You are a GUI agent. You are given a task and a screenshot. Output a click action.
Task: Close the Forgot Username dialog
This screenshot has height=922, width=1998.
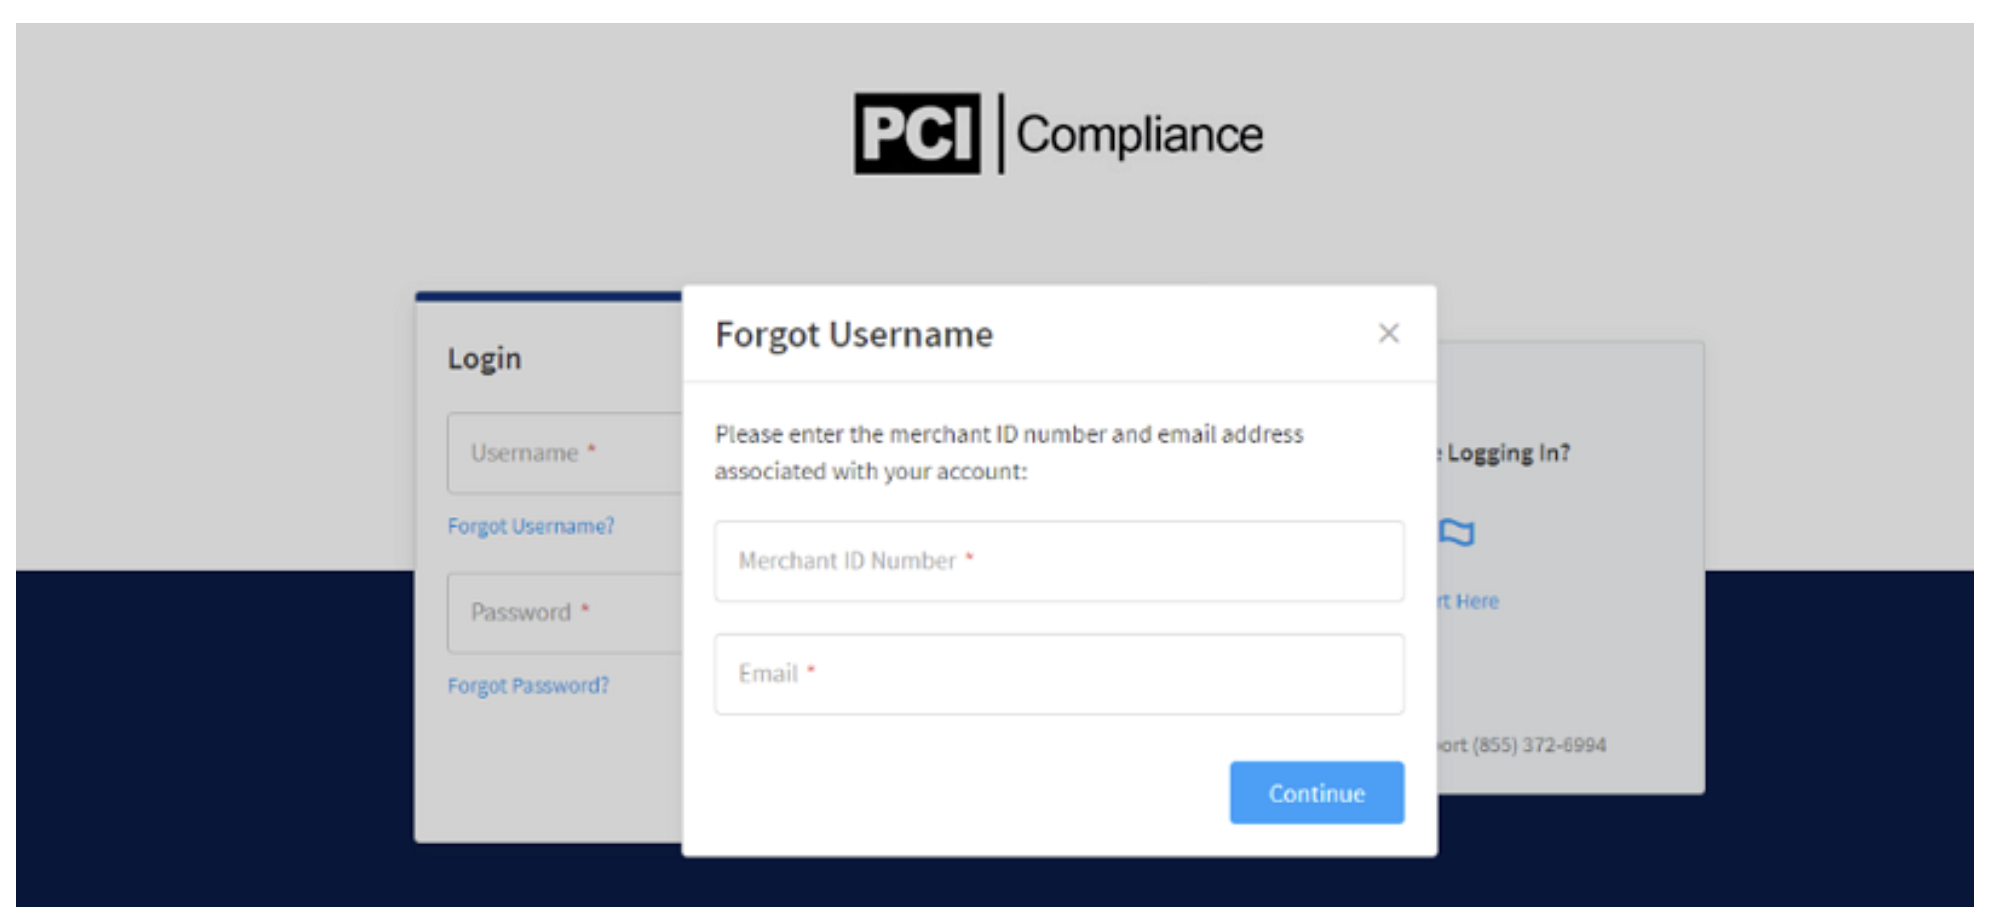click(x=1388, y=333)
